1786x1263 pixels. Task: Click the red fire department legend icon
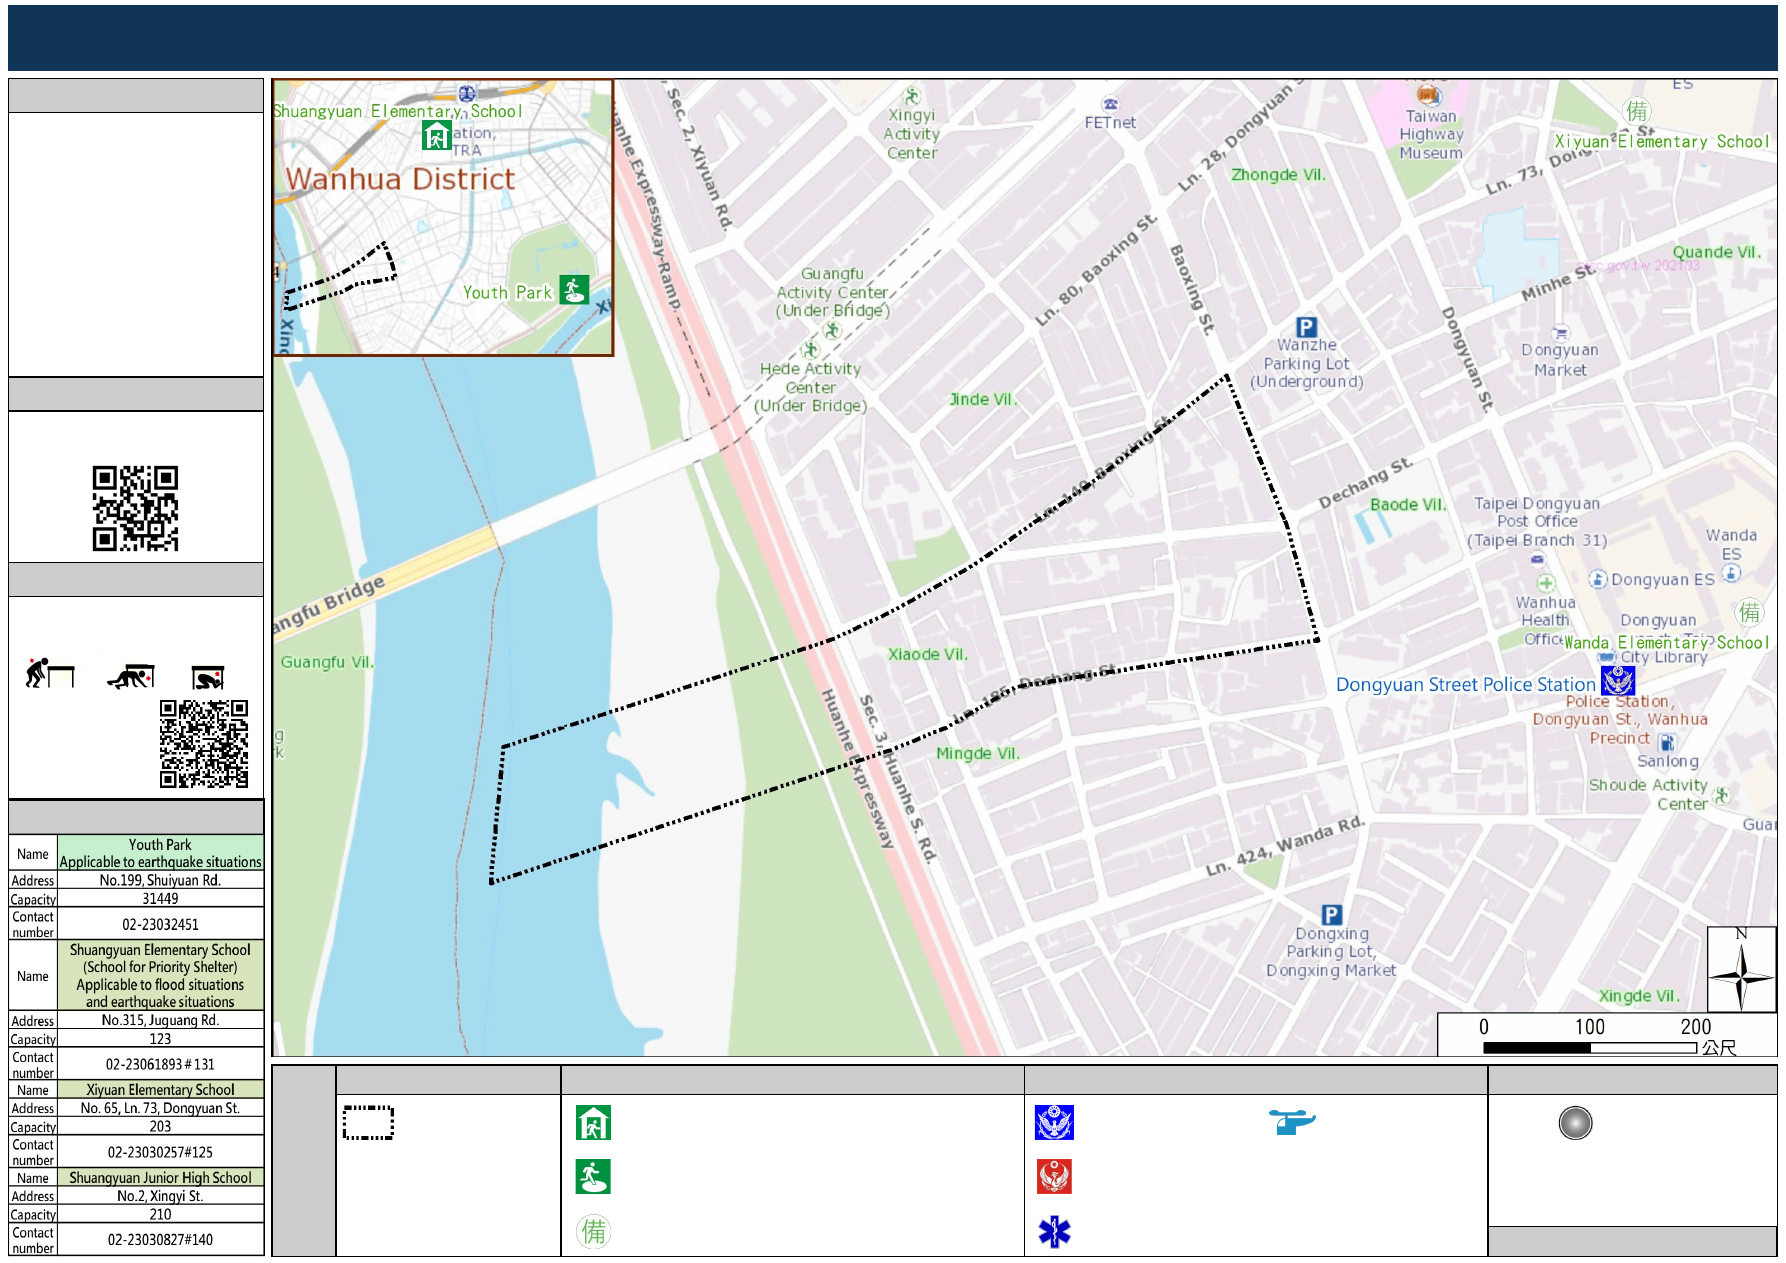1054,1177
